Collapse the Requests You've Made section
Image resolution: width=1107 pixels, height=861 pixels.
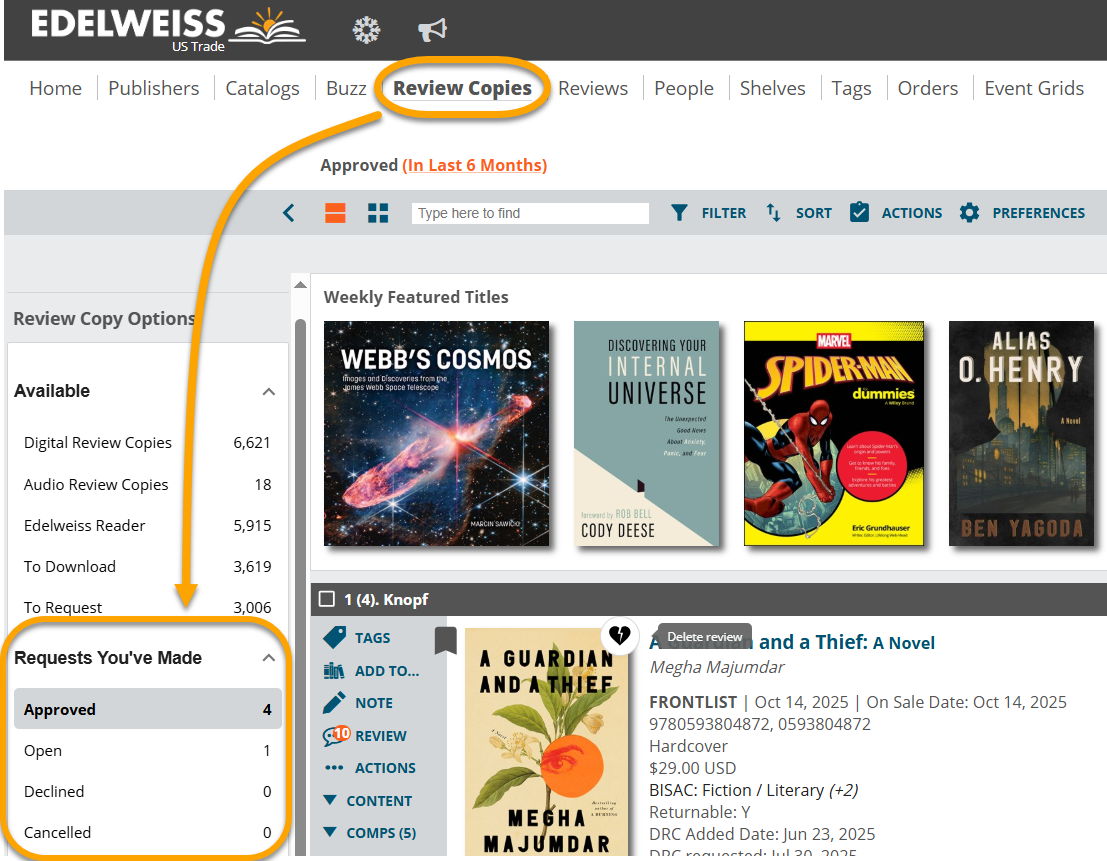point(268,658)
